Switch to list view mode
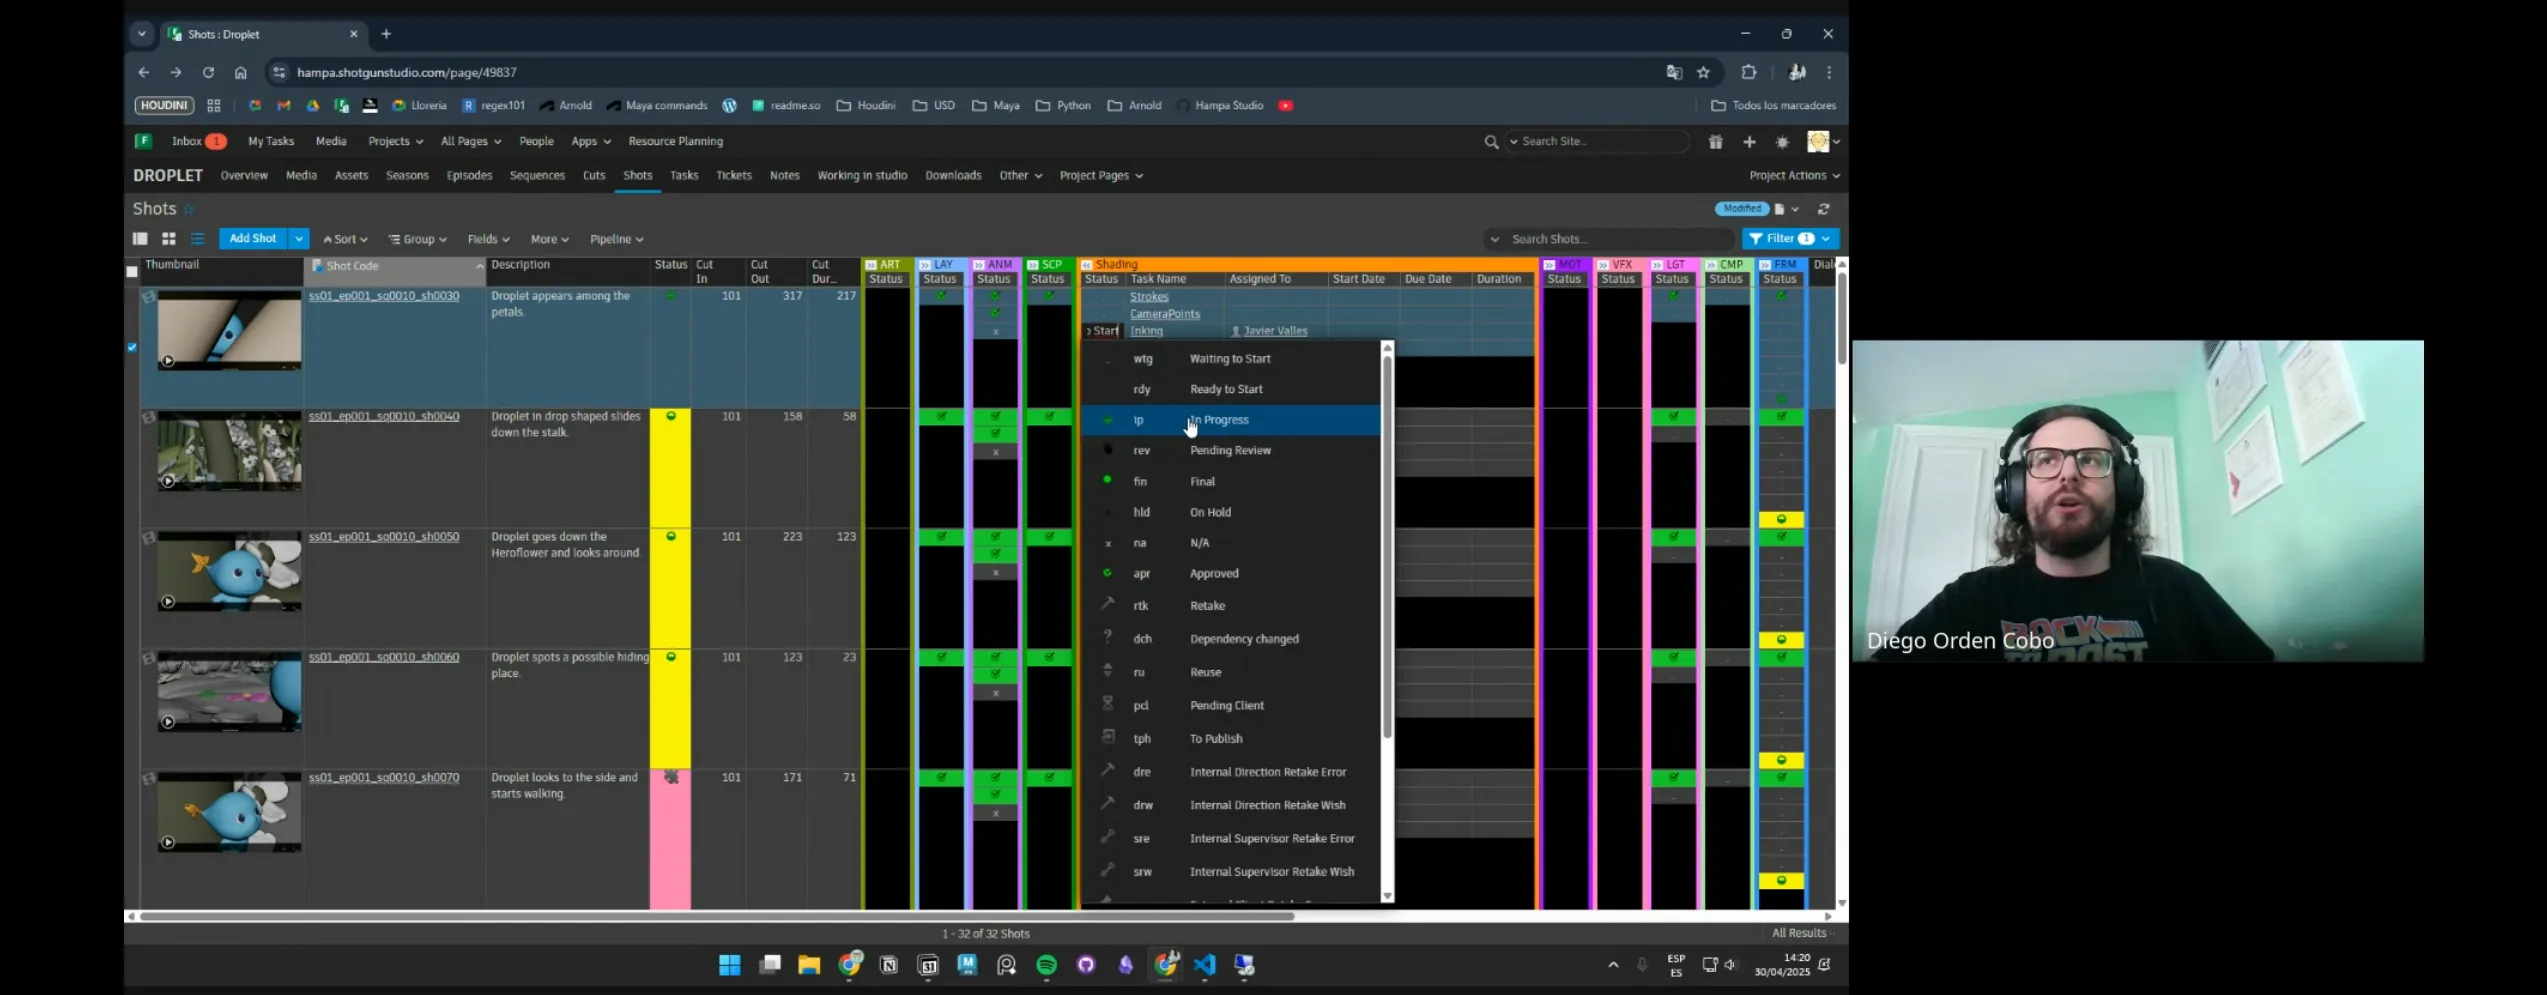 [x=198, y=239]
